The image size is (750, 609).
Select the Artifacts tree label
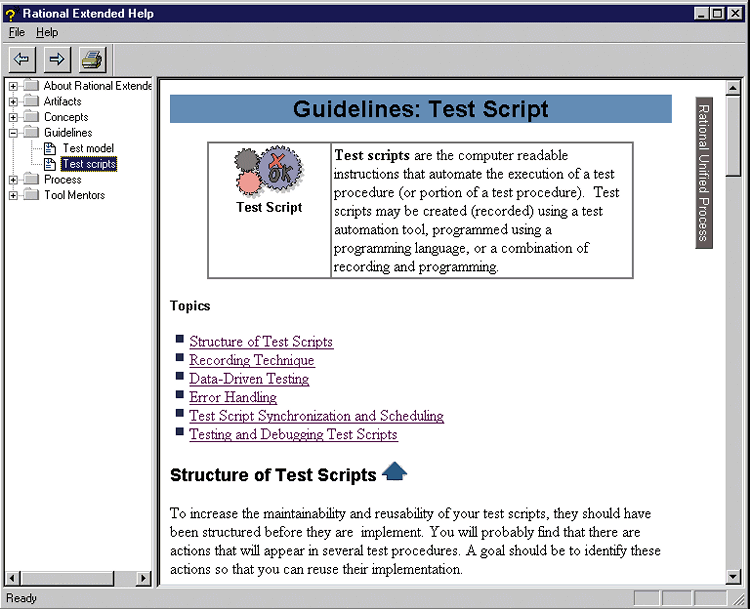(x=63, y=101)
